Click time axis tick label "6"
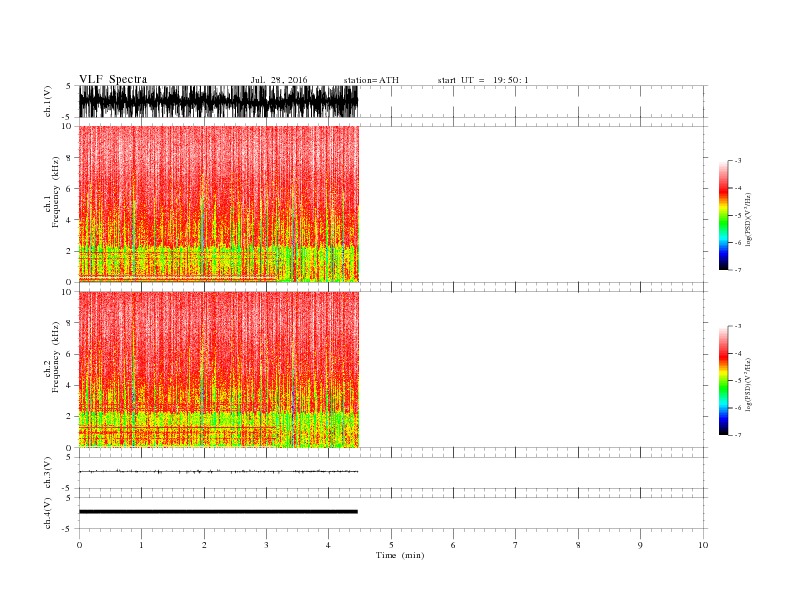 (x=454, y=545)
